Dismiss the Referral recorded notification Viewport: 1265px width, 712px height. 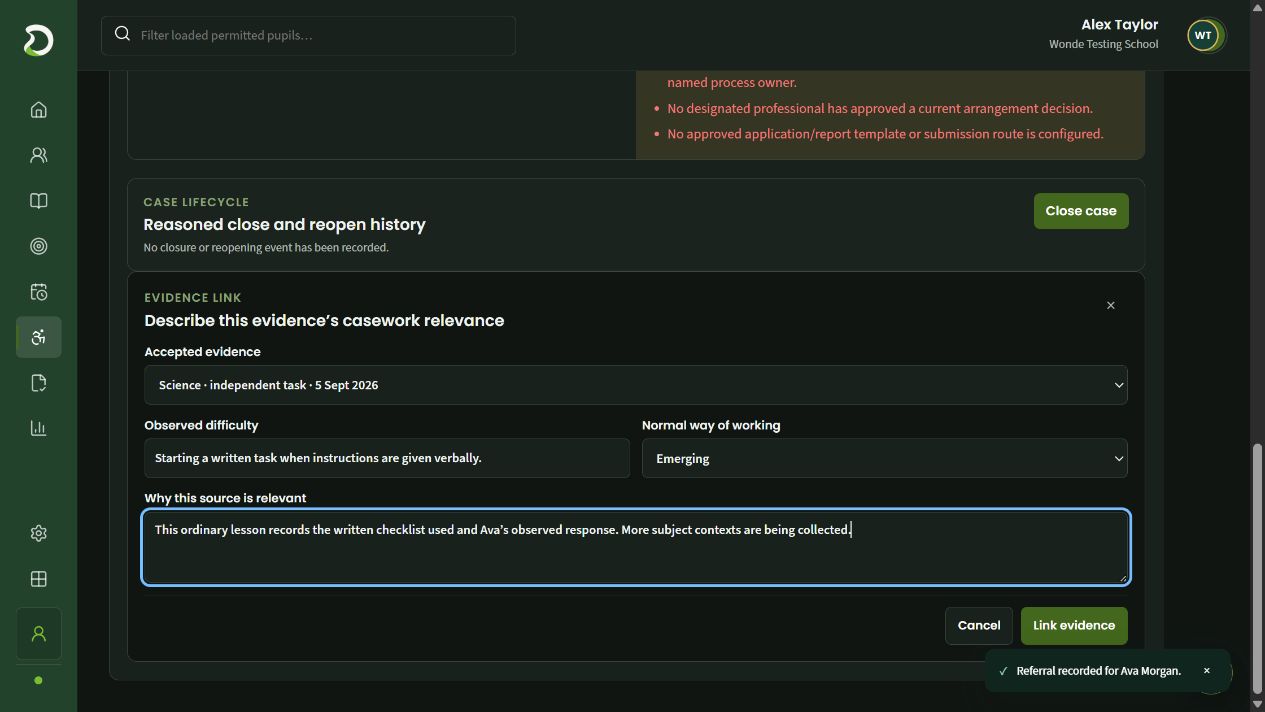1206,671
